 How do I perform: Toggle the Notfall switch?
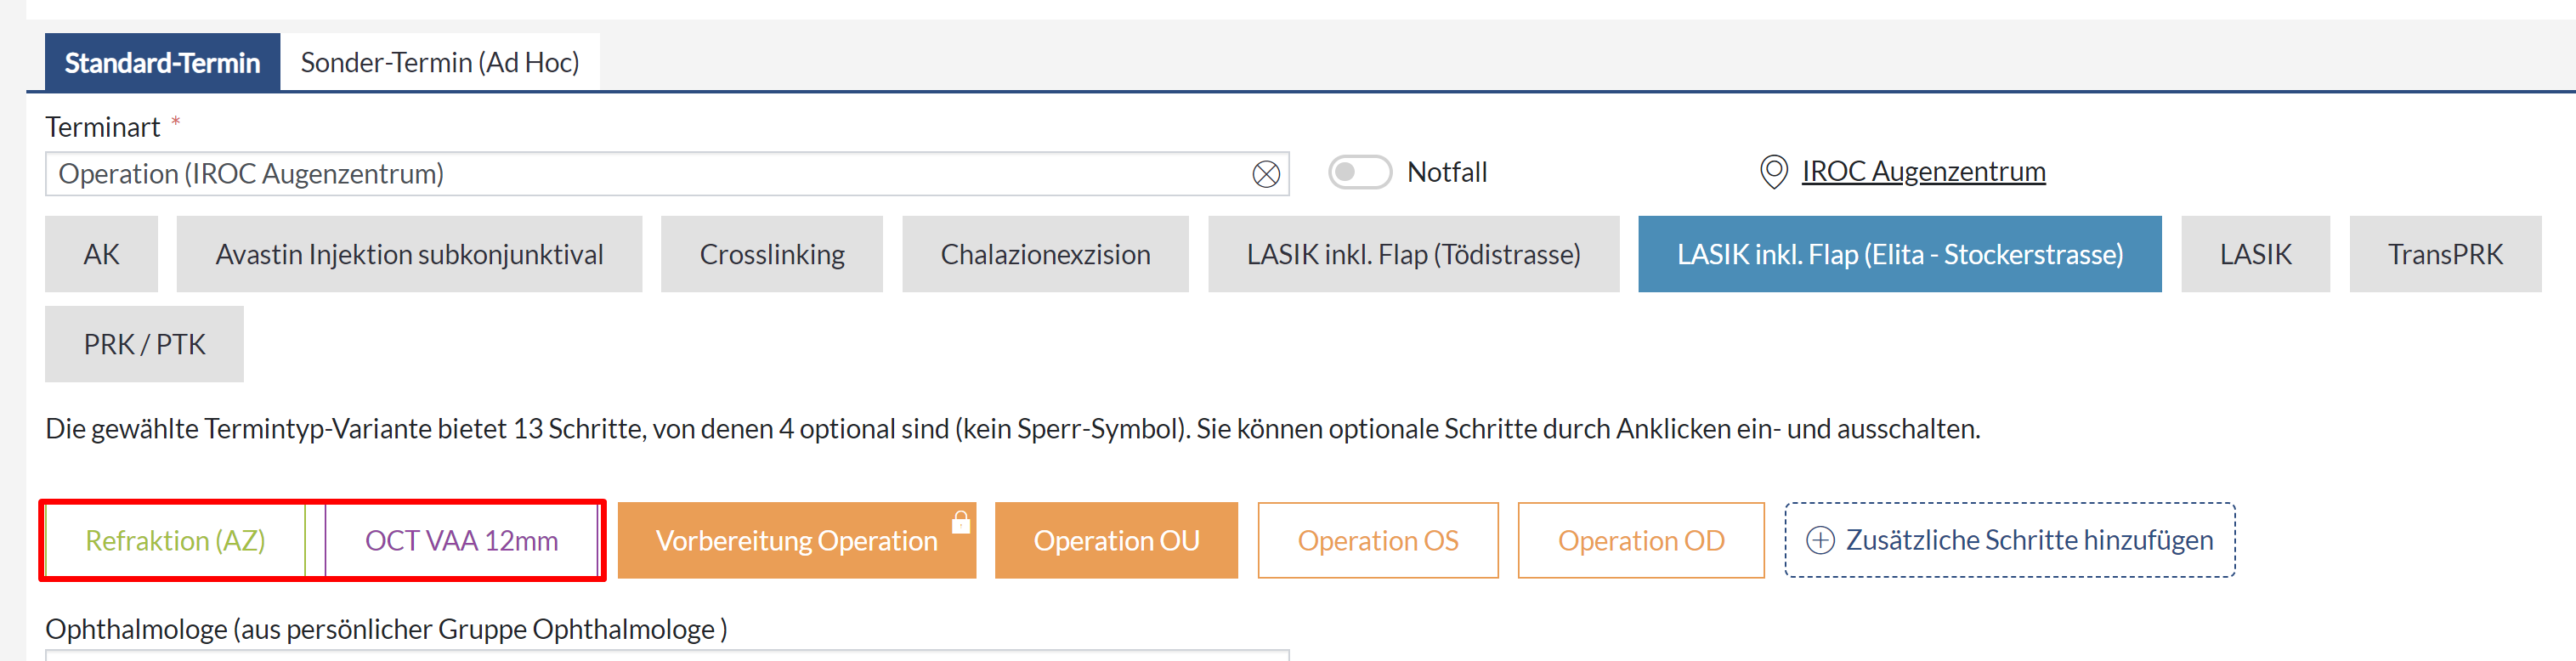tap(1359, 172)
